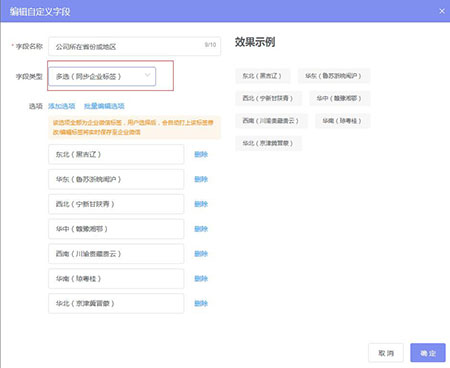The height and width of the screenshot is (368, 450).
Task: Click the 确定 button
Action: [428, 353]
